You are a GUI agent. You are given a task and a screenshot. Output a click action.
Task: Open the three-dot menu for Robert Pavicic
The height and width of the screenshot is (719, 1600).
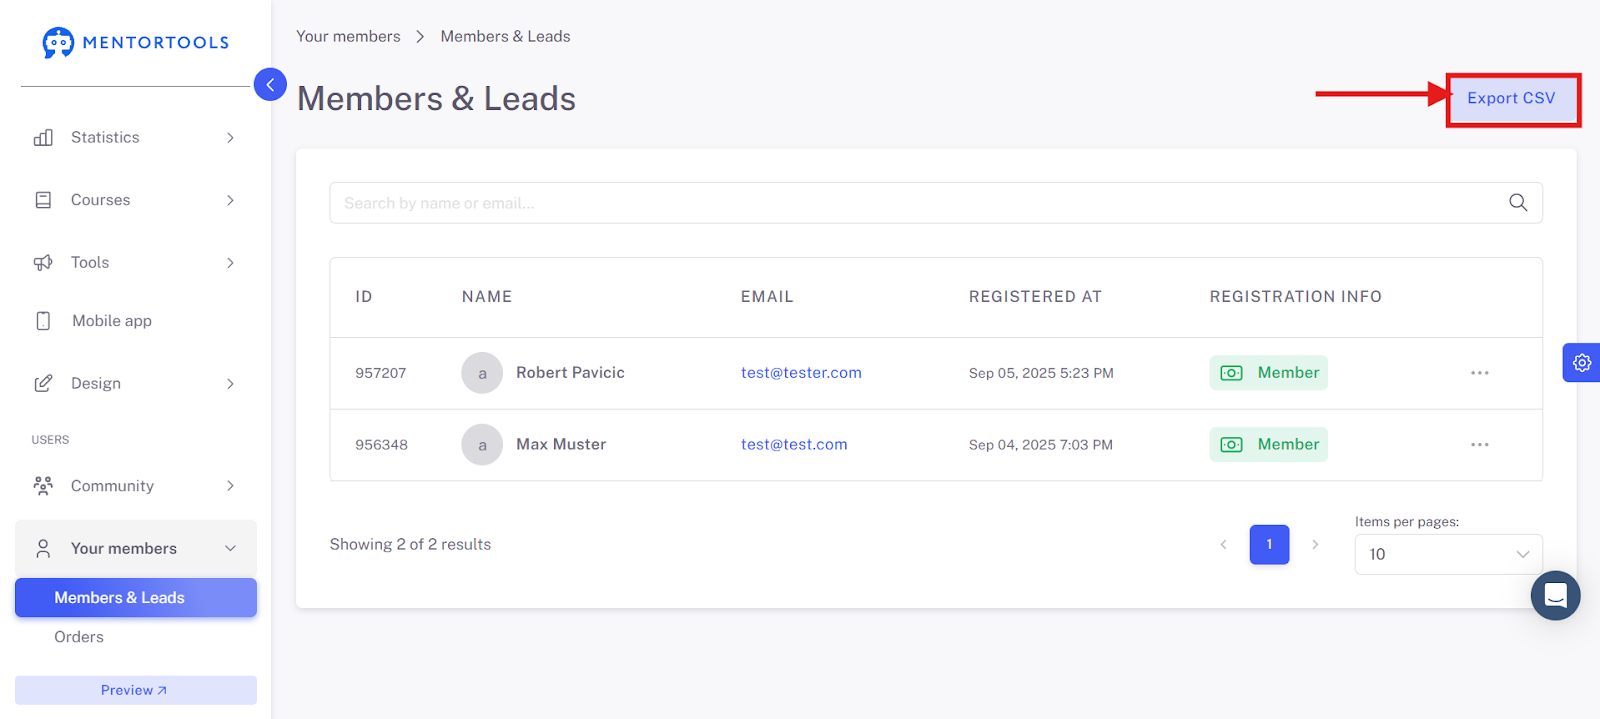(x=1480, y=373)
